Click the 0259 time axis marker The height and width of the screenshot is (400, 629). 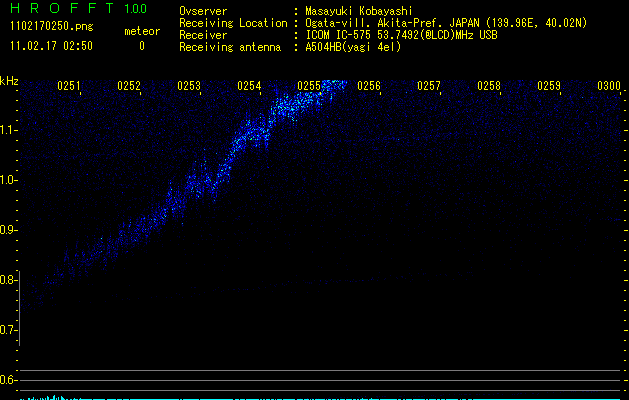click(x=549, y=86)
